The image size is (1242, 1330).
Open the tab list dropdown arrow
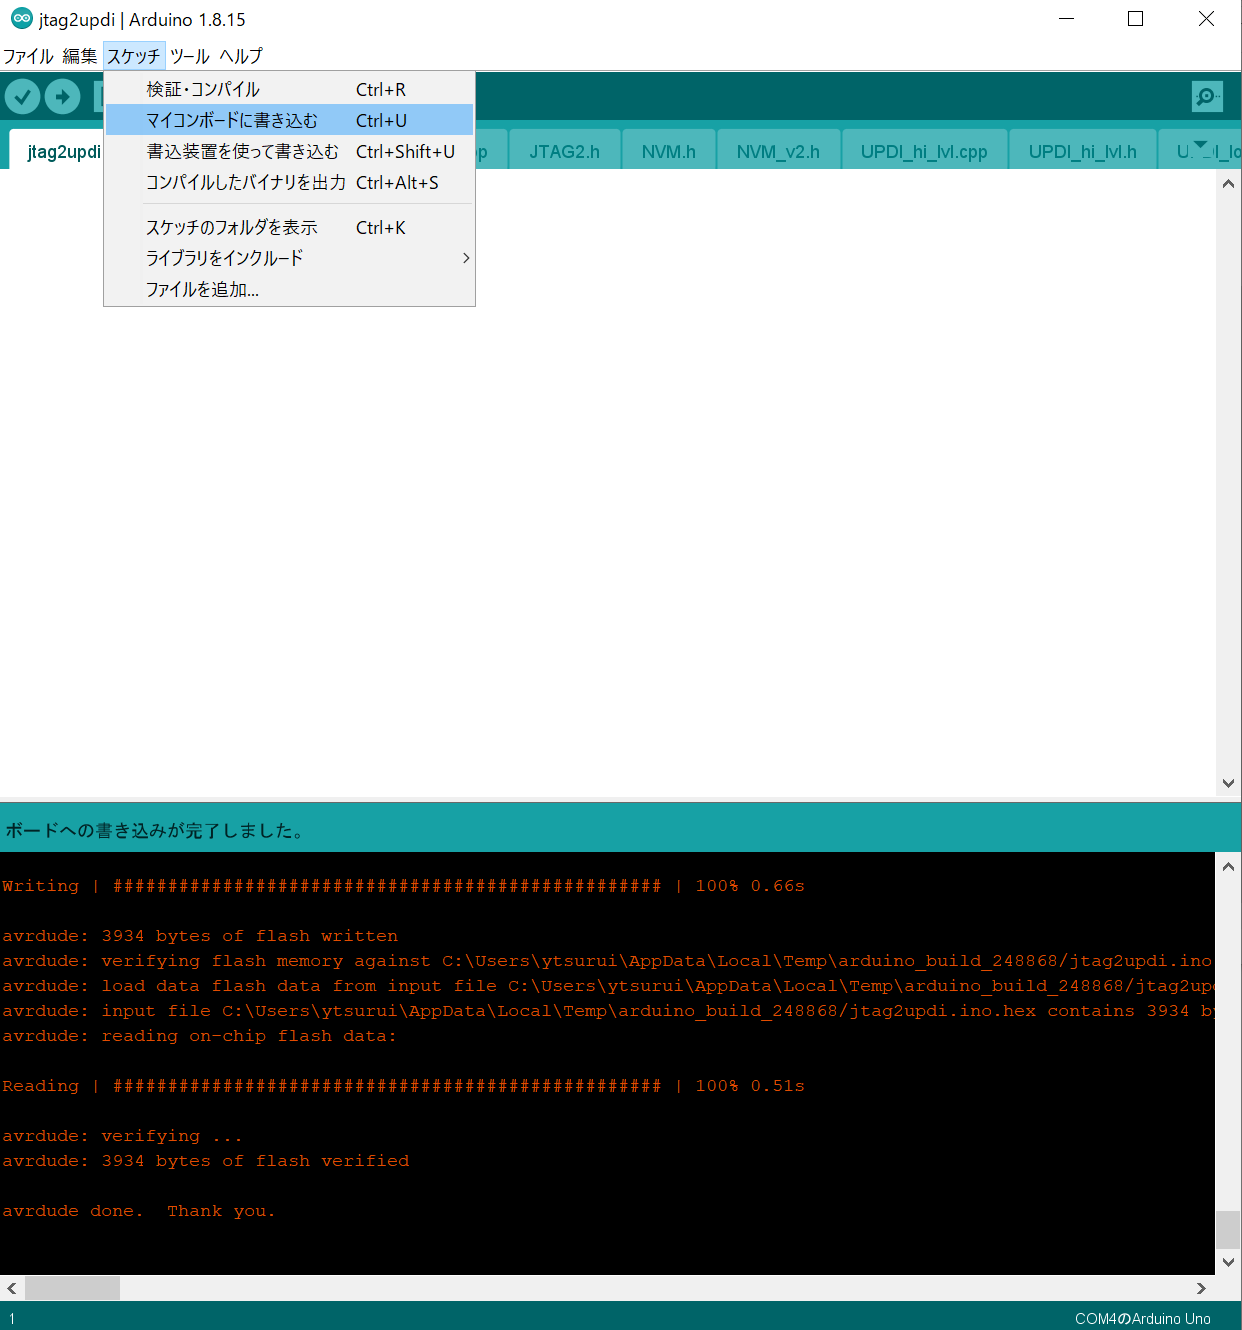1201,146
